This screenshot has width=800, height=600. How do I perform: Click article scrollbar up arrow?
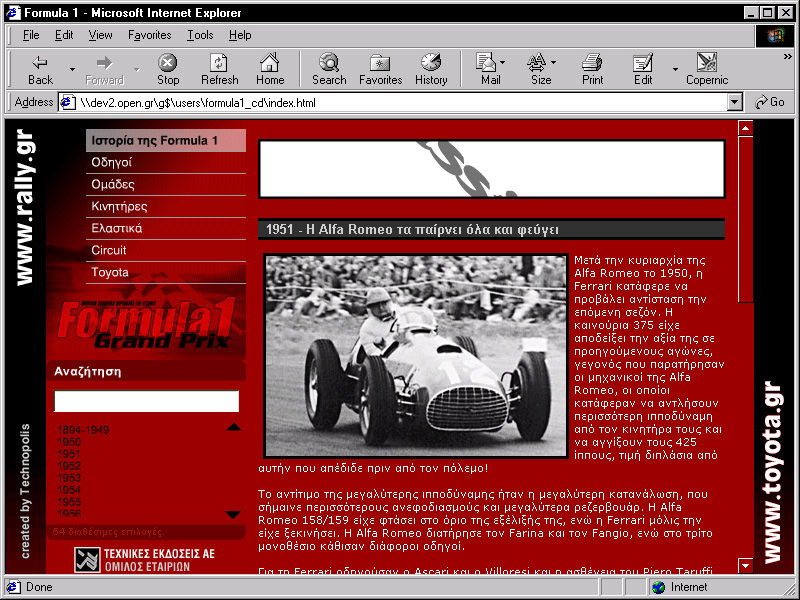pyautogui.click(x=745, y=128)
